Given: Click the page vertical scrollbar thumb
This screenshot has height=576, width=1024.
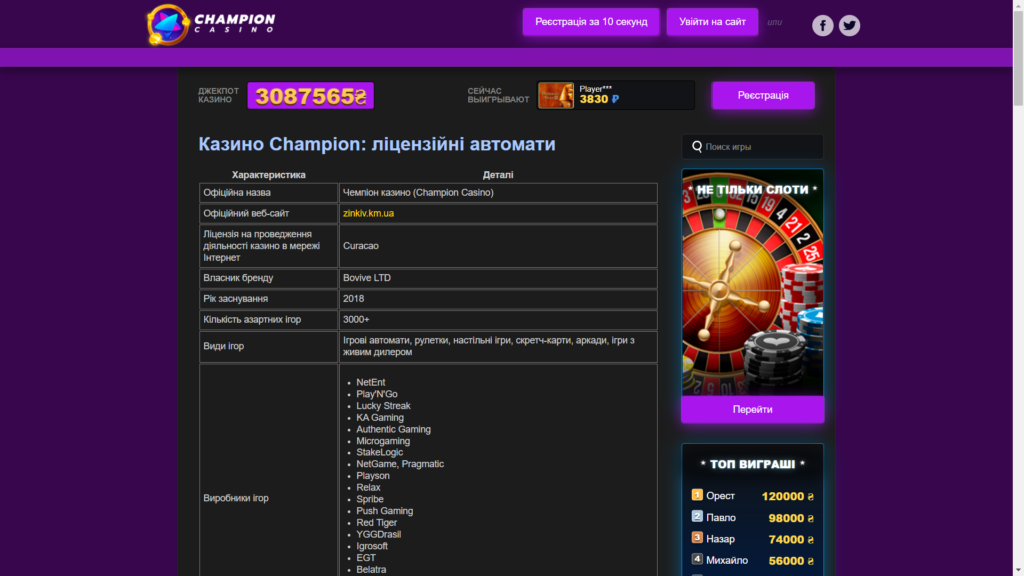Looking at the screenshot, I should point(1018,57).
